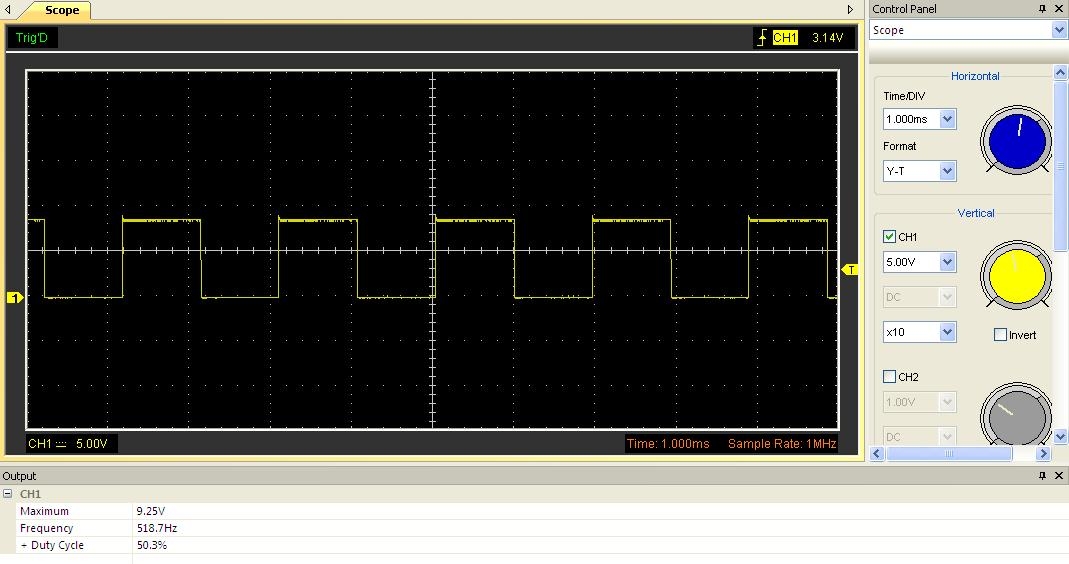This screenshot has width=1069, height=564.
Task: Click the horizontal scrollbar right arrow
Action: 1043,454
